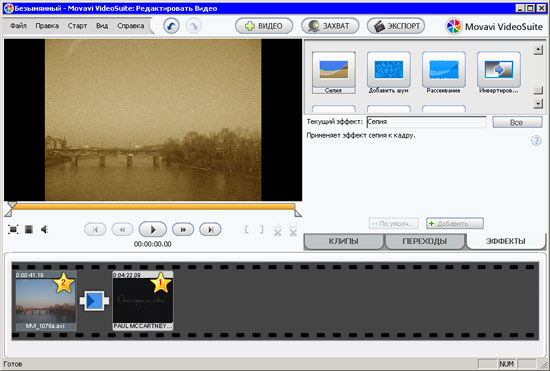Click the first scissors cut icon
550x371 pixels.
click(277, 230)
